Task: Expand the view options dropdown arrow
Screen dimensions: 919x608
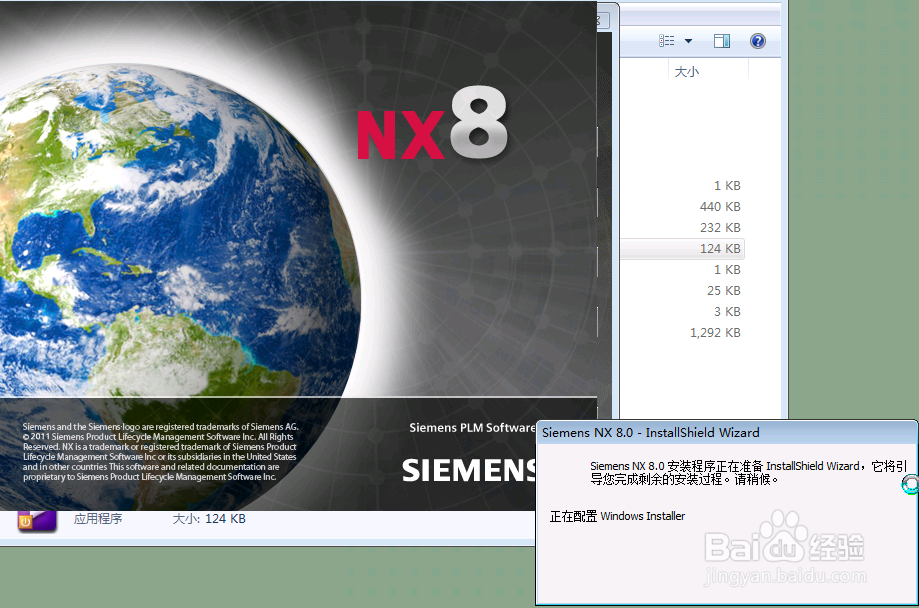Action: point(689,41)
